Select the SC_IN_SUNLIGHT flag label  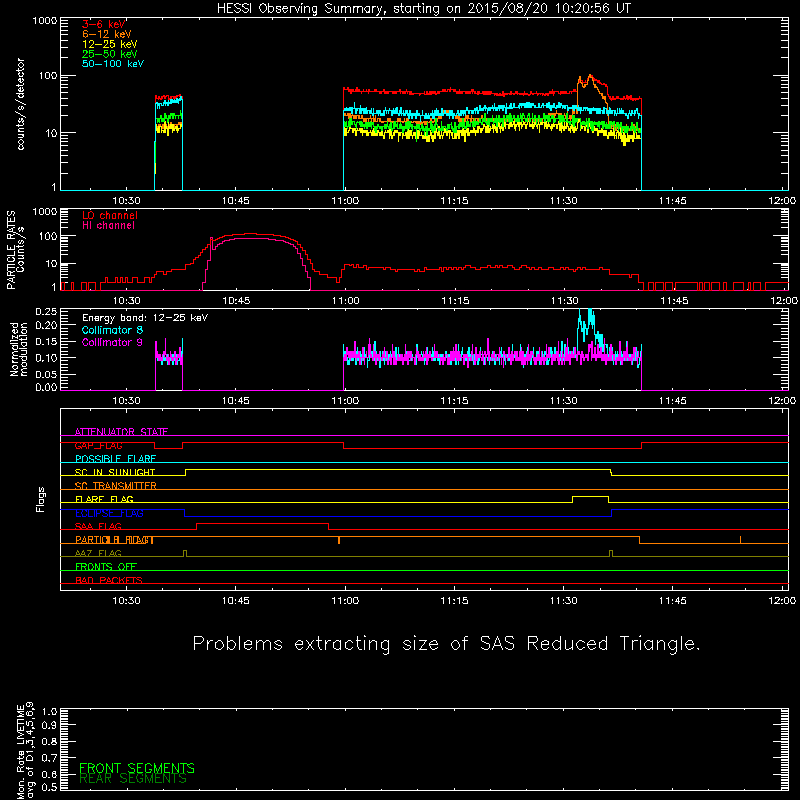115,472
